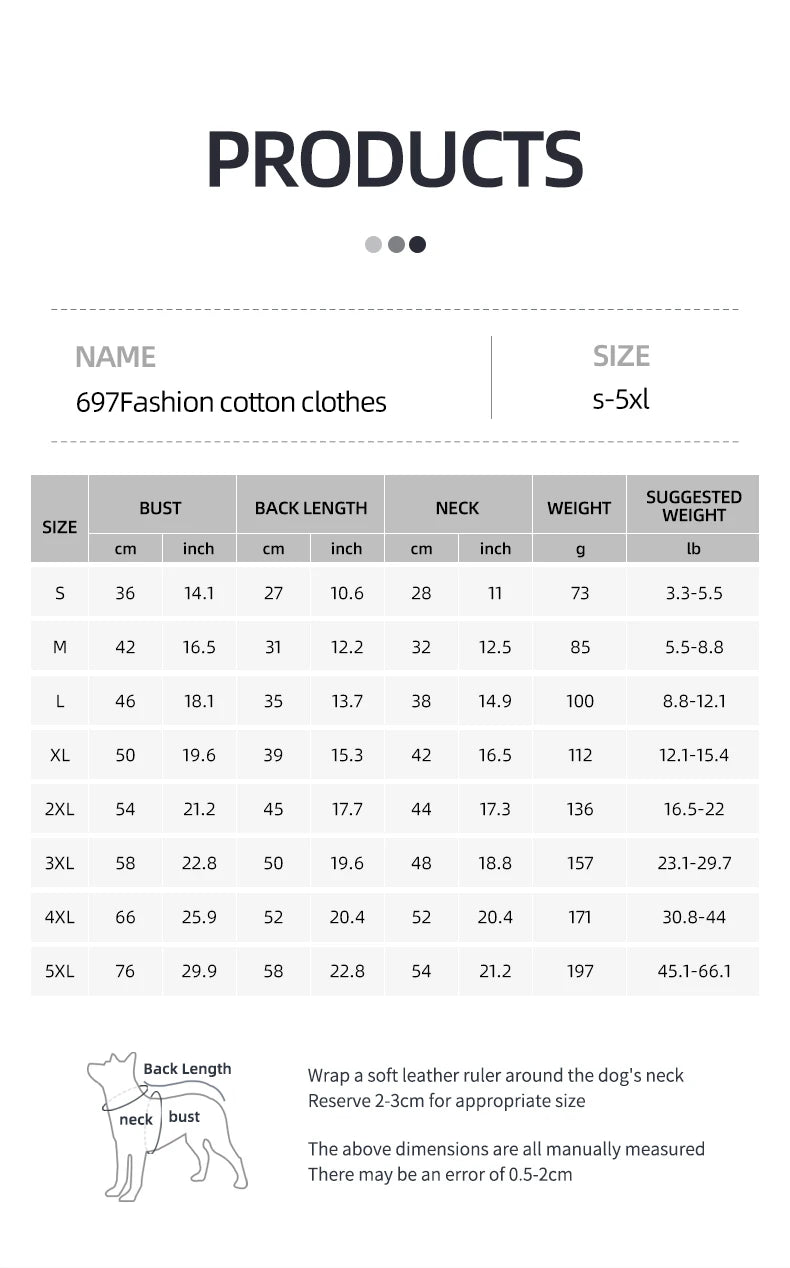Click the 5XL size row label
Viewport: 790px width, 1268px height.
pos(60,971)
